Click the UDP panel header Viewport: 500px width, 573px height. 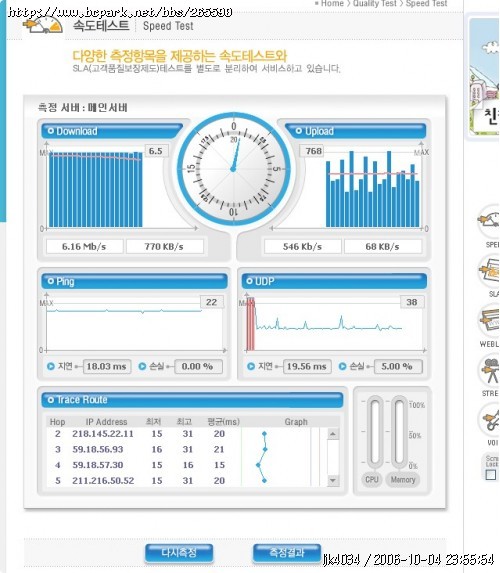[x=334, y=281]
